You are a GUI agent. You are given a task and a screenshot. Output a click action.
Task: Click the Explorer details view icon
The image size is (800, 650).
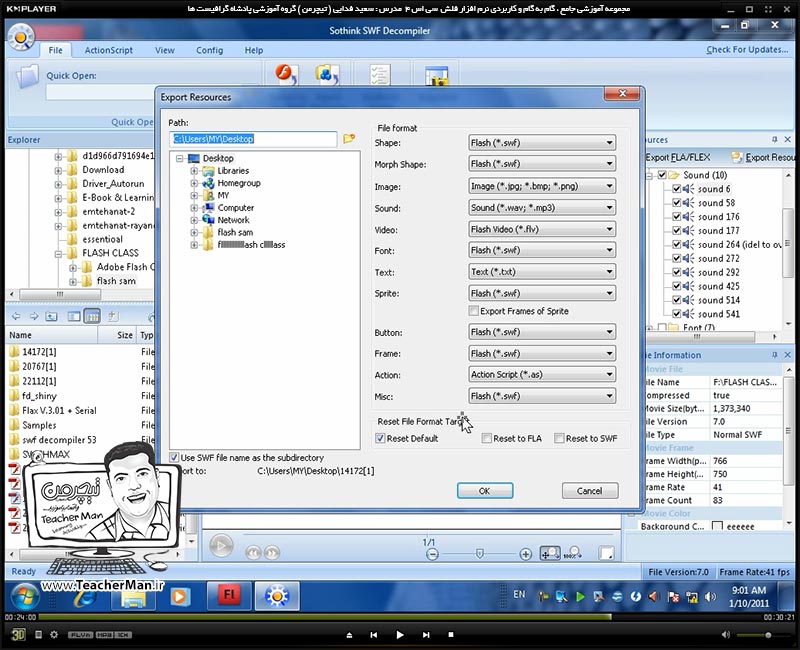point(92,316)
